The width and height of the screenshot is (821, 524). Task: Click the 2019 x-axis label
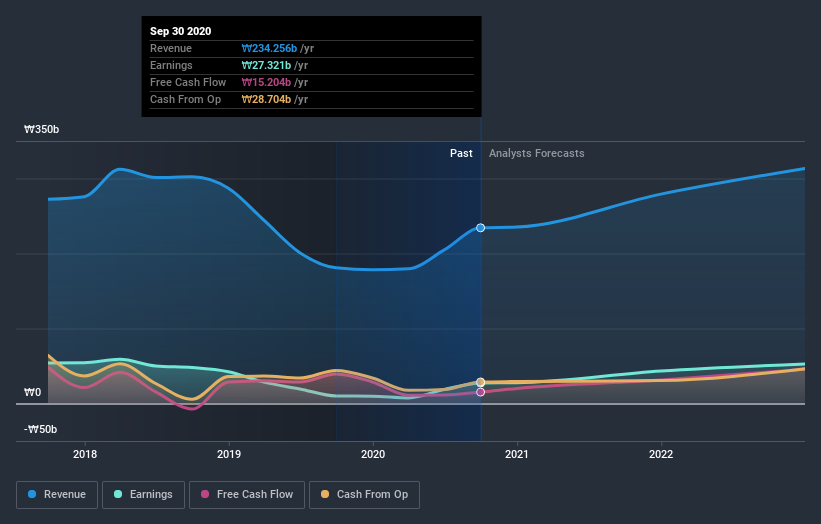[229, 454]
